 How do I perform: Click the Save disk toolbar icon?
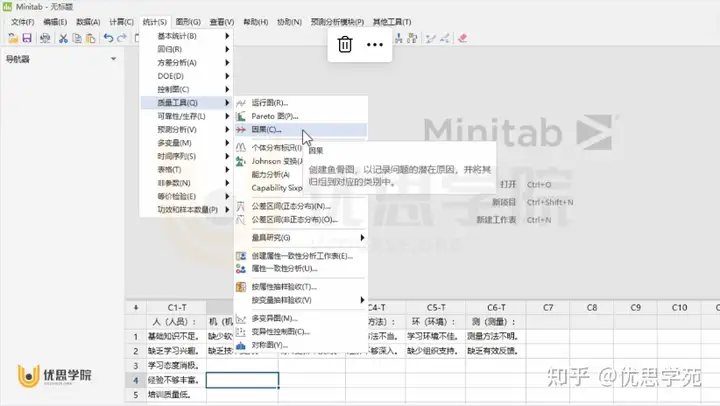[27, 38]
